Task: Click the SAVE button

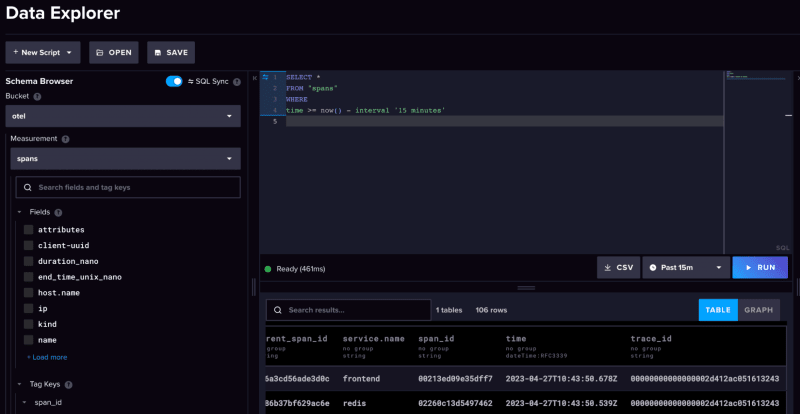Action: 171,53
